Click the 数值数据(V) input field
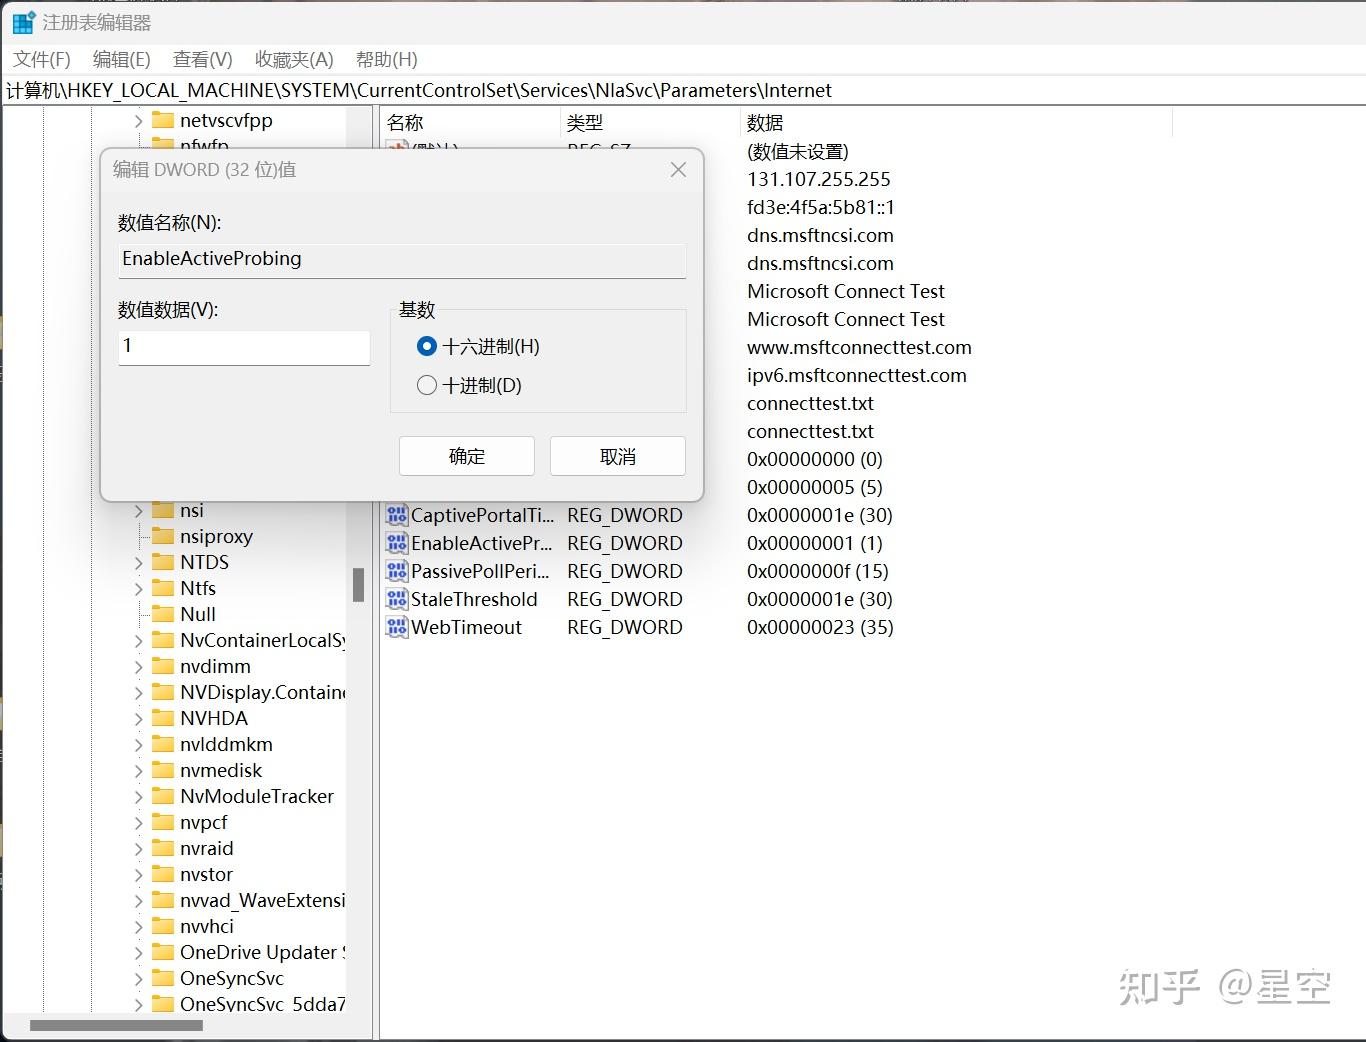The image size is (1366, 1042). click(244, 347)
